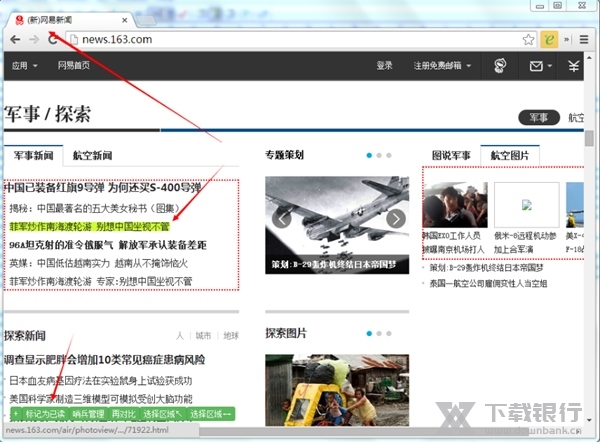Select third dot of 专题策划 carousel

coord(389,155)
